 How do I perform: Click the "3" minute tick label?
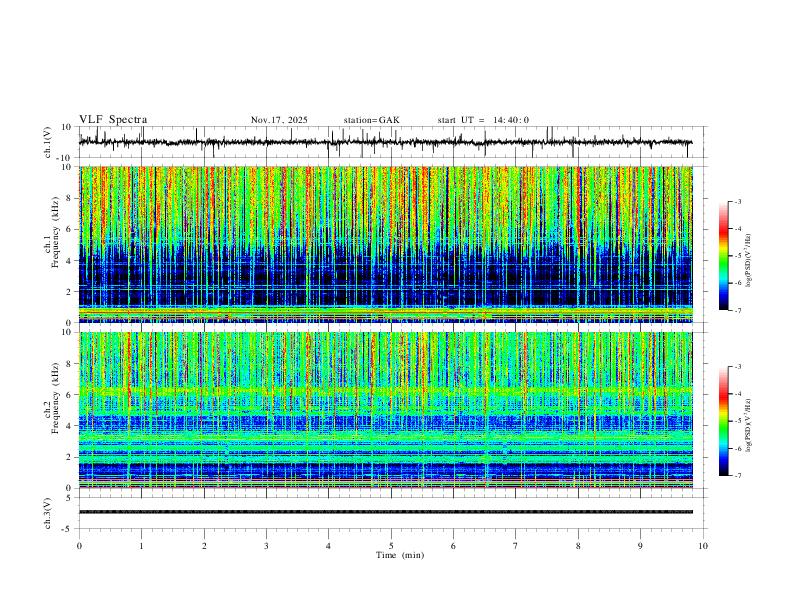pos(266,546)
